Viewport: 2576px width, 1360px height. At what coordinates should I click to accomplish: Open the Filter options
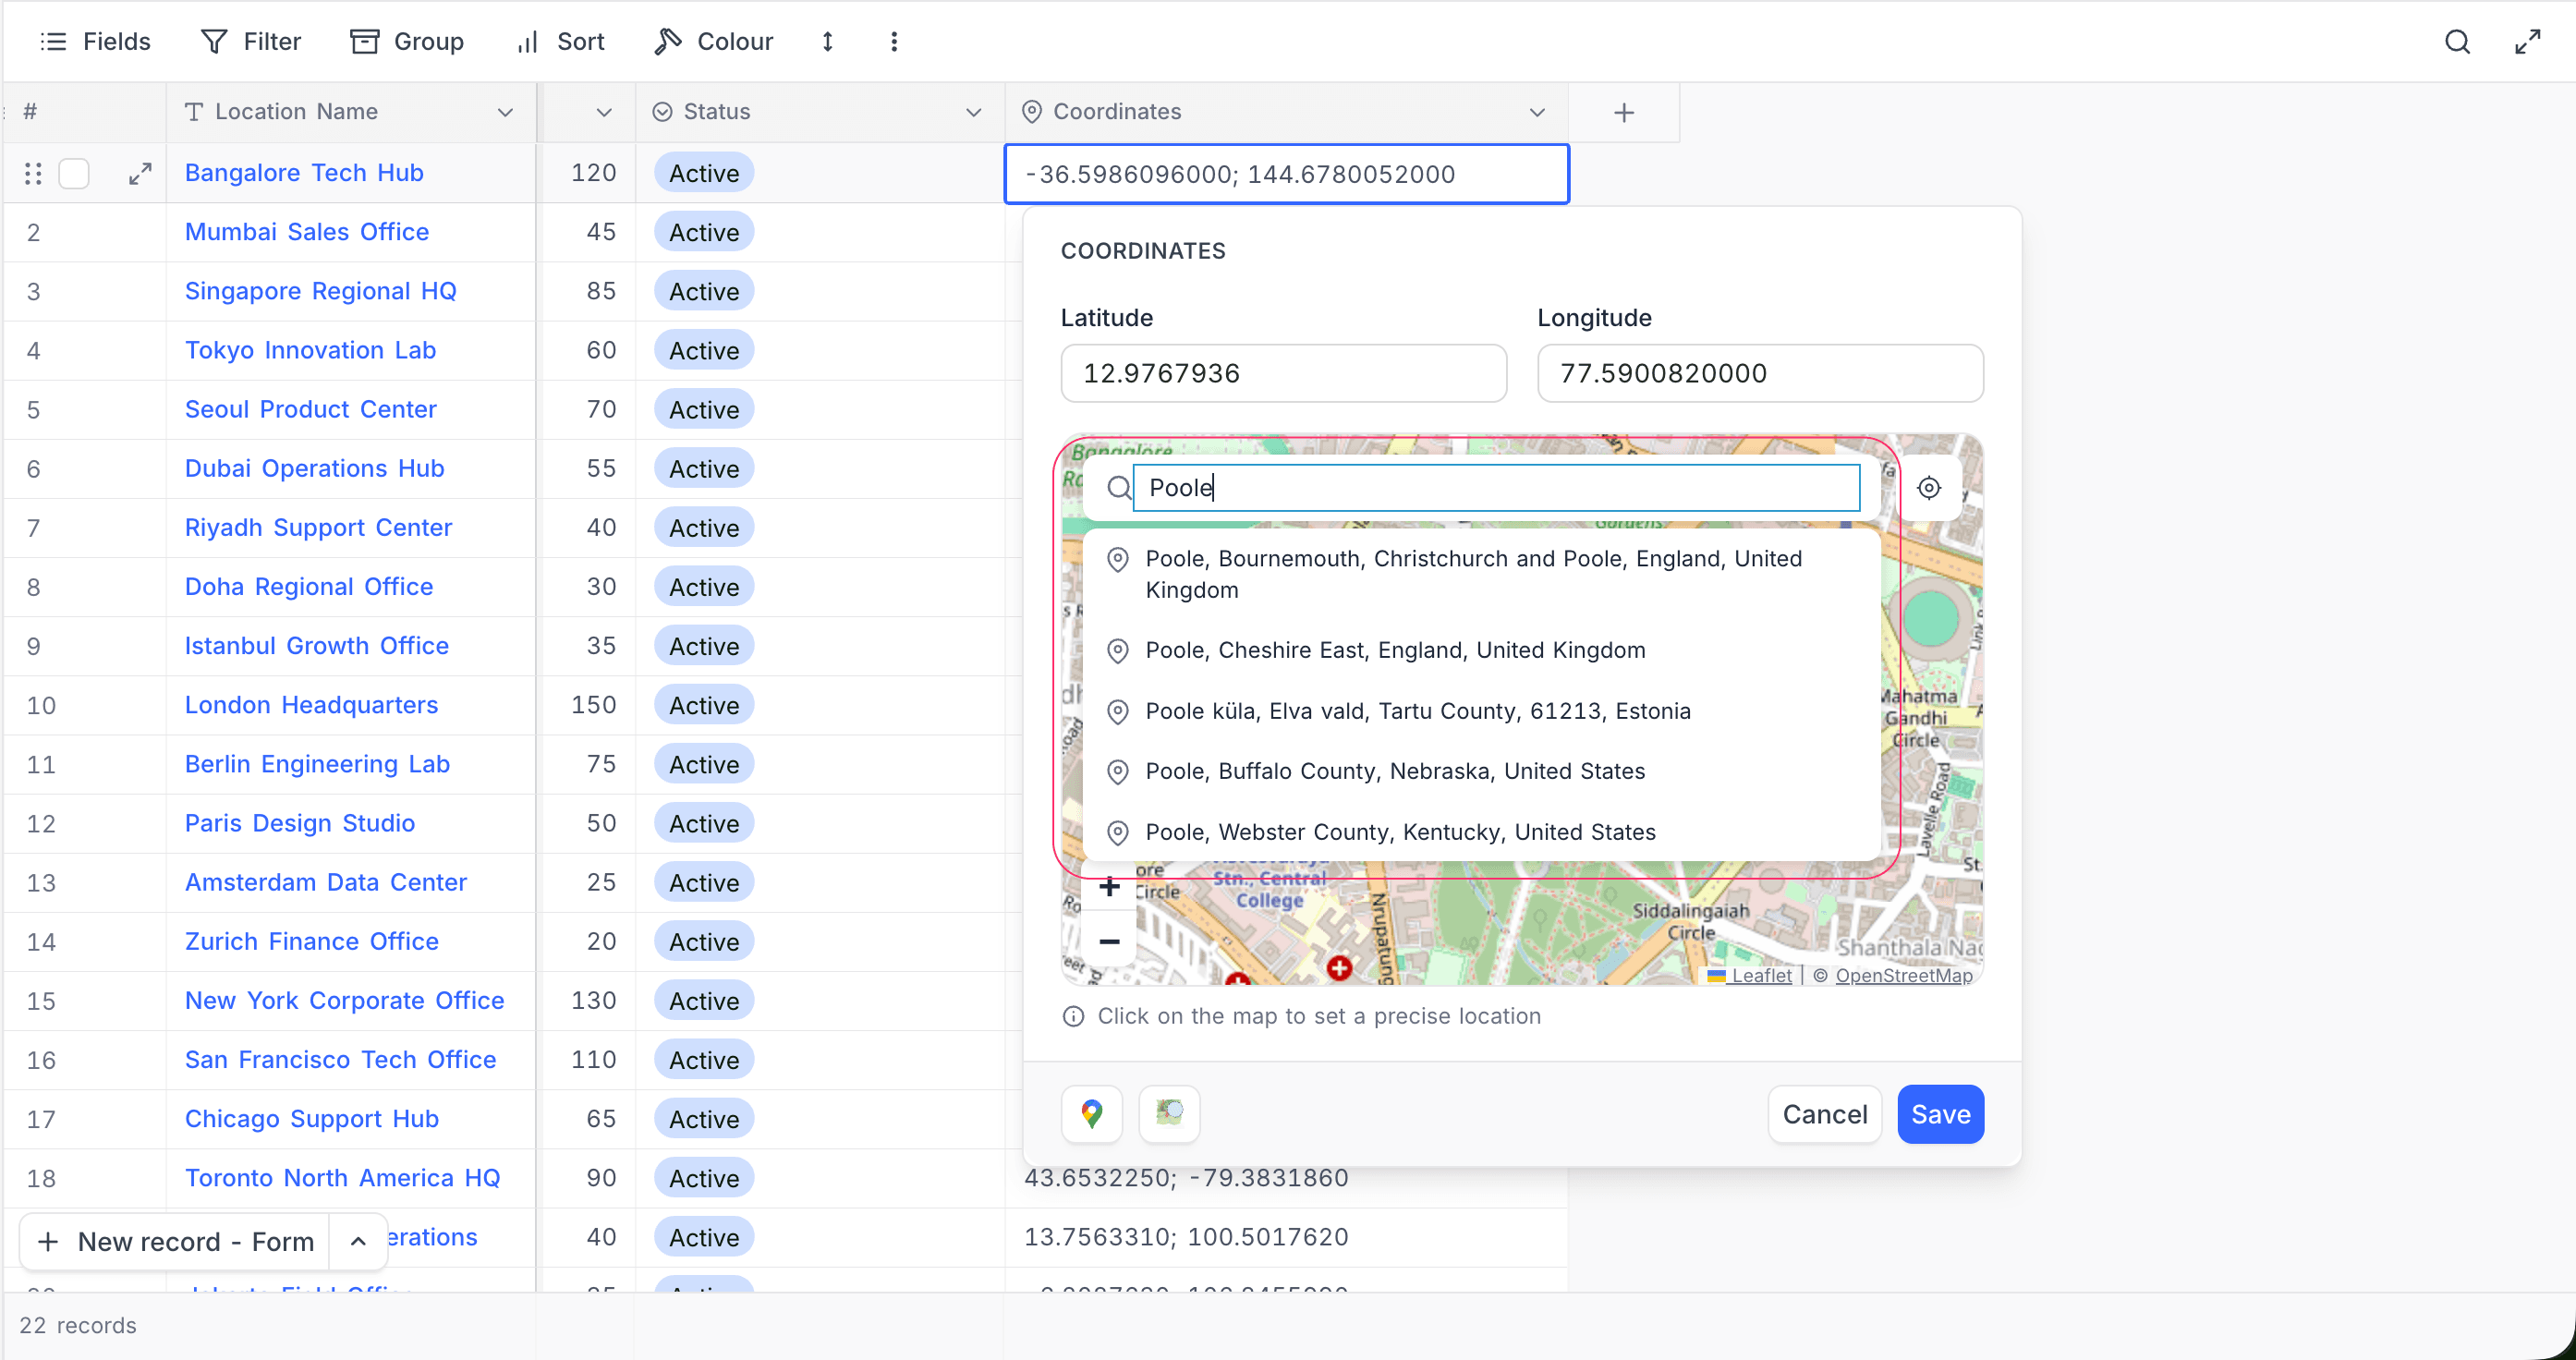coord(249,41)
